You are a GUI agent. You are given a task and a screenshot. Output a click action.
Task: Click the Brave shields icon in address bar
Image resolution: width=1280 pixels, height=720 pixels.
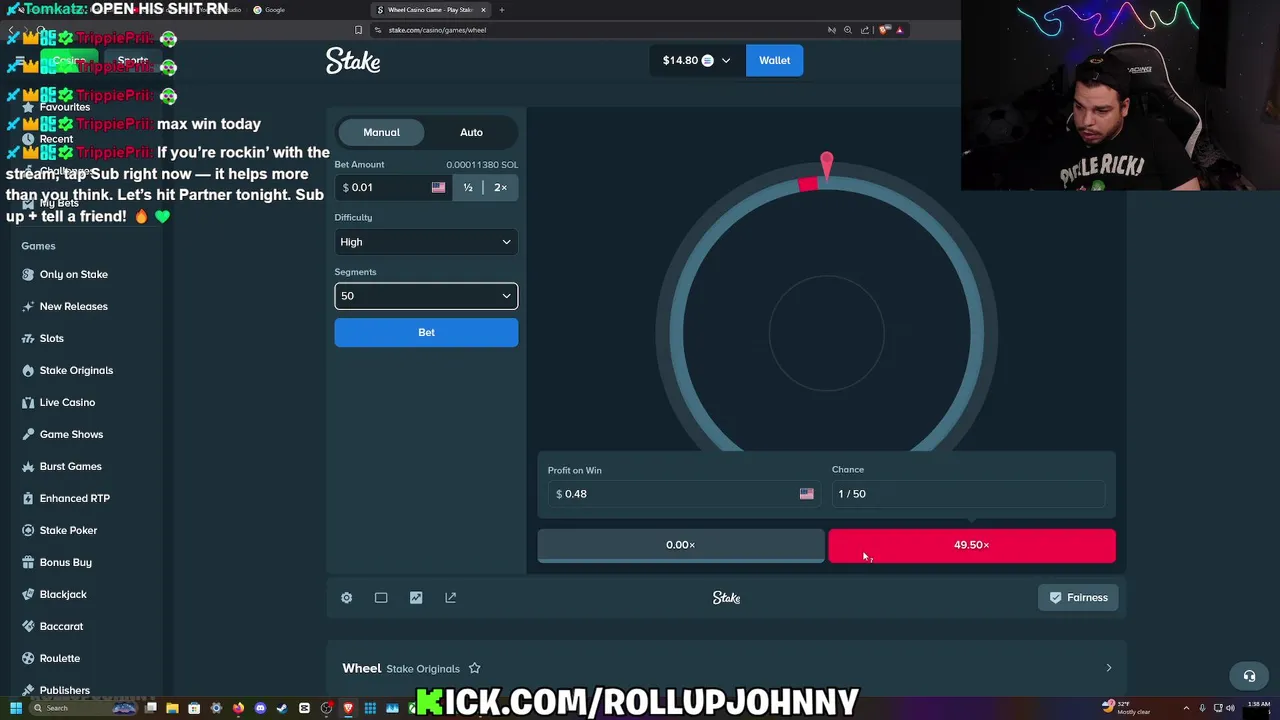point(883,30)
